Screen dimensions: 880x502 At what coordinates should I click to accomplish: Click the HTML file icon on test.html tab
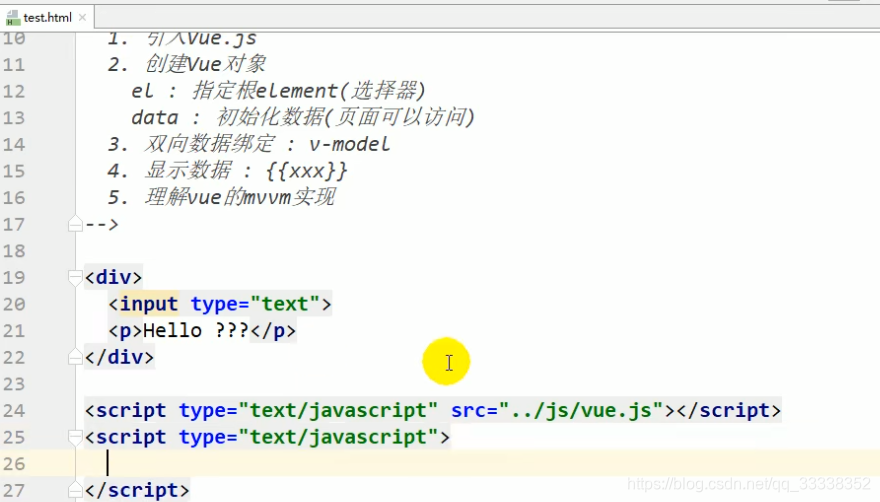coord(12,18)
